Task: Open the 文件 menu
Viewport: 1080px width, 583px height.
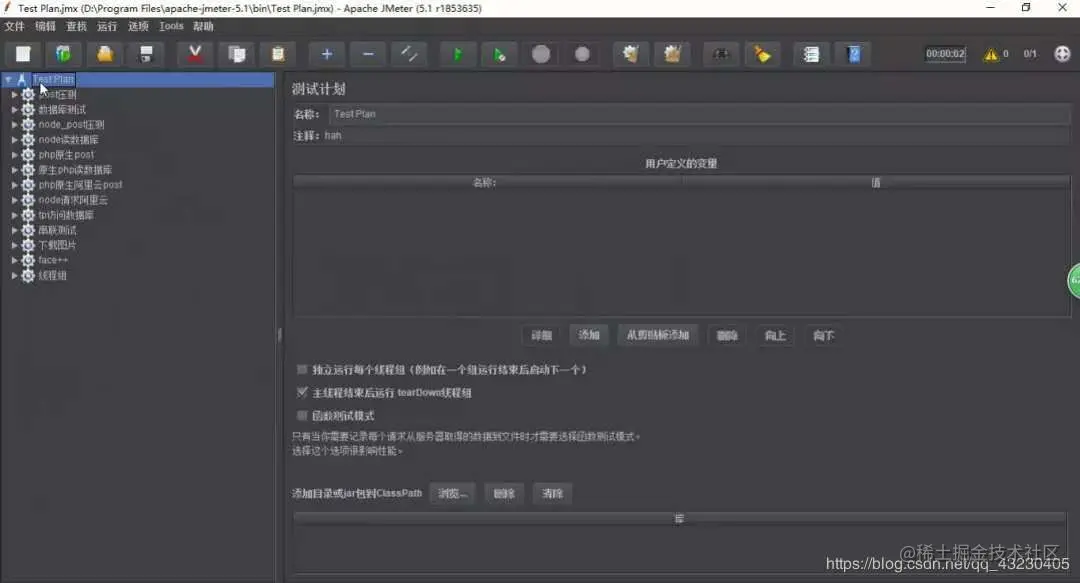Action: 14,26
